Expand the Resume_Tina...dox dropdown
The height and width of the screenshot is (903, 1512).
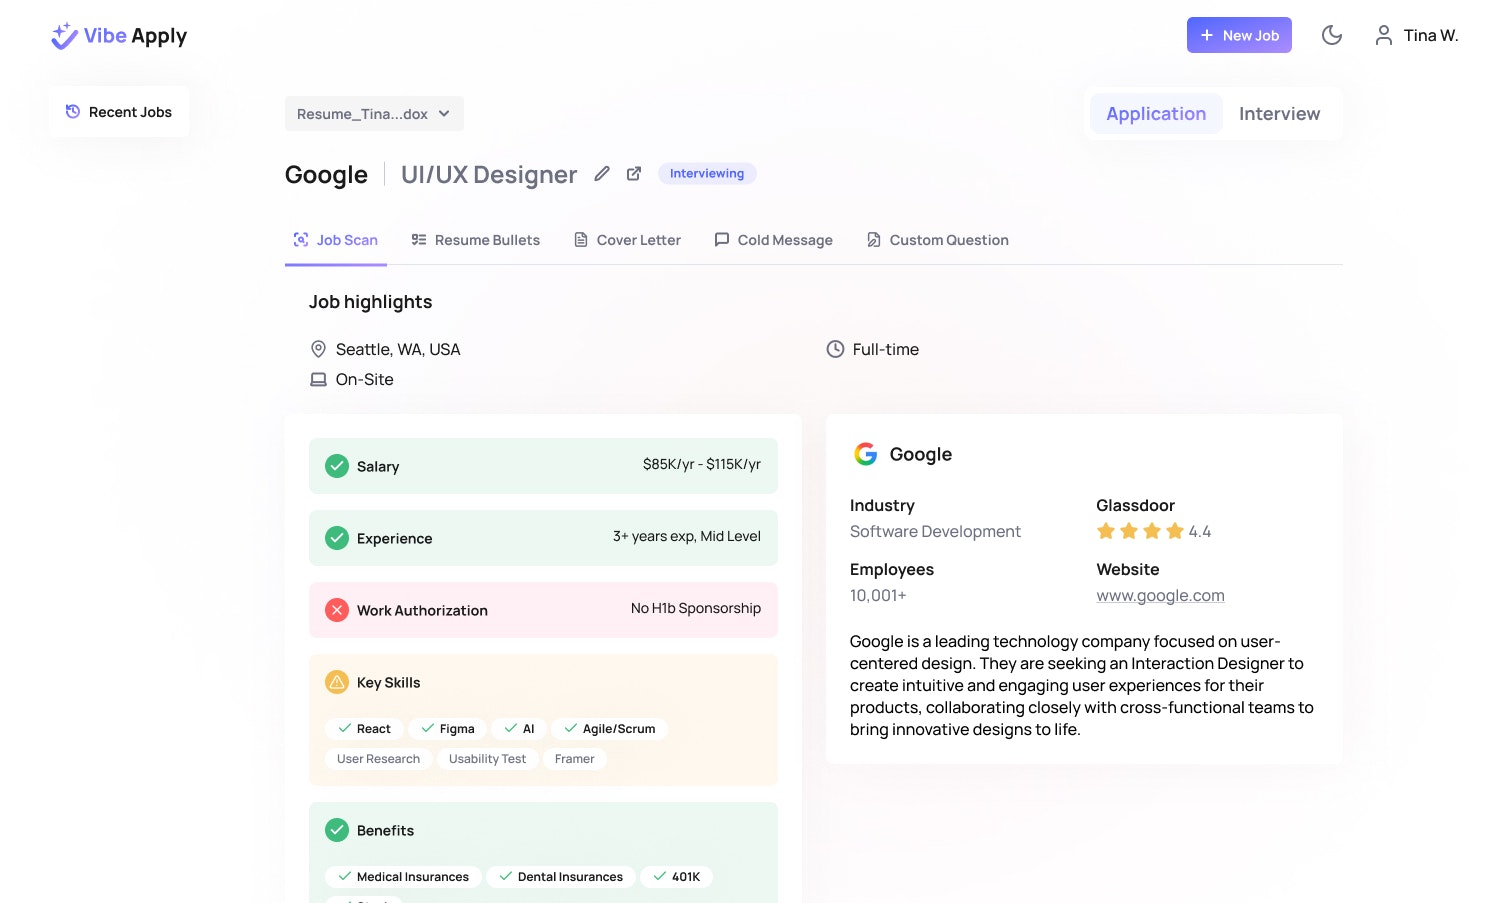click(x=374, y=114)
